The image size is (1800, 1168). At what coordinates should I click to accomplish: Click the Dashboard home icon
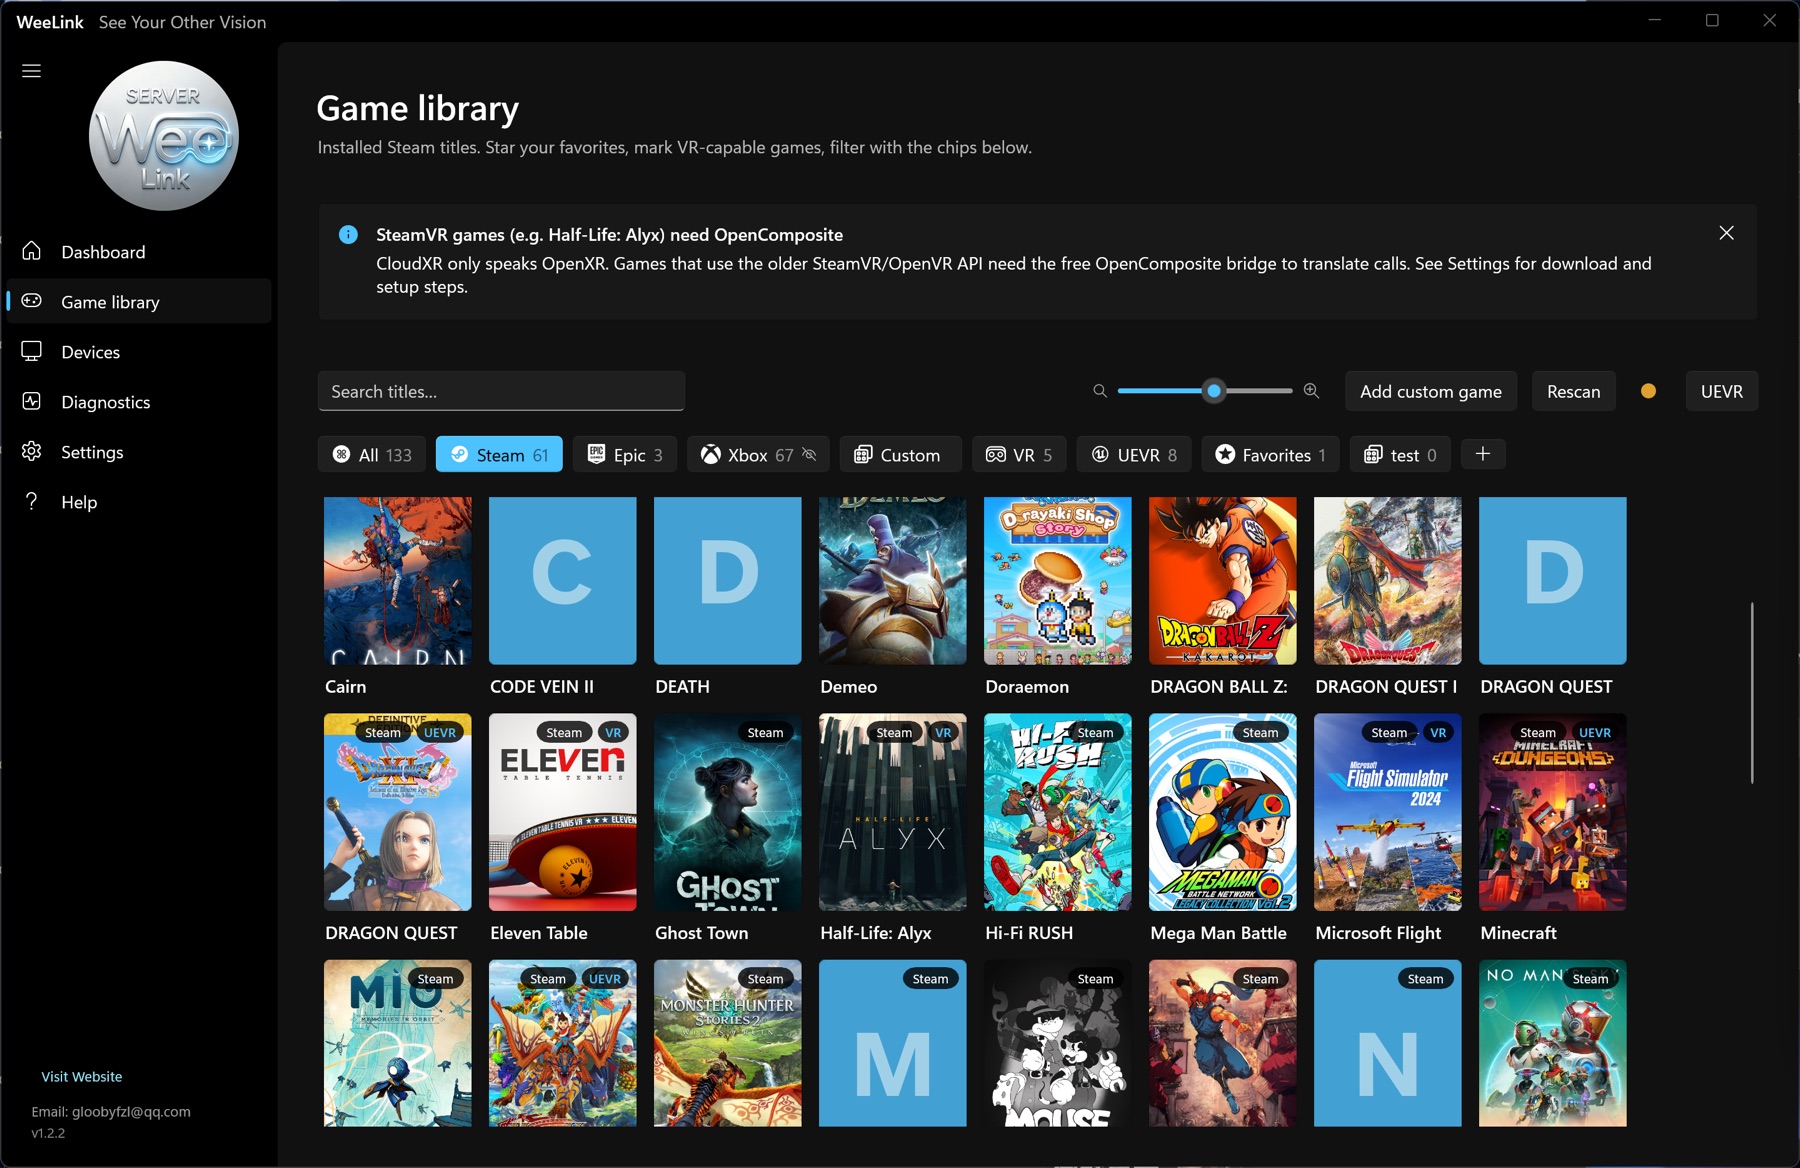pos(32,251)
